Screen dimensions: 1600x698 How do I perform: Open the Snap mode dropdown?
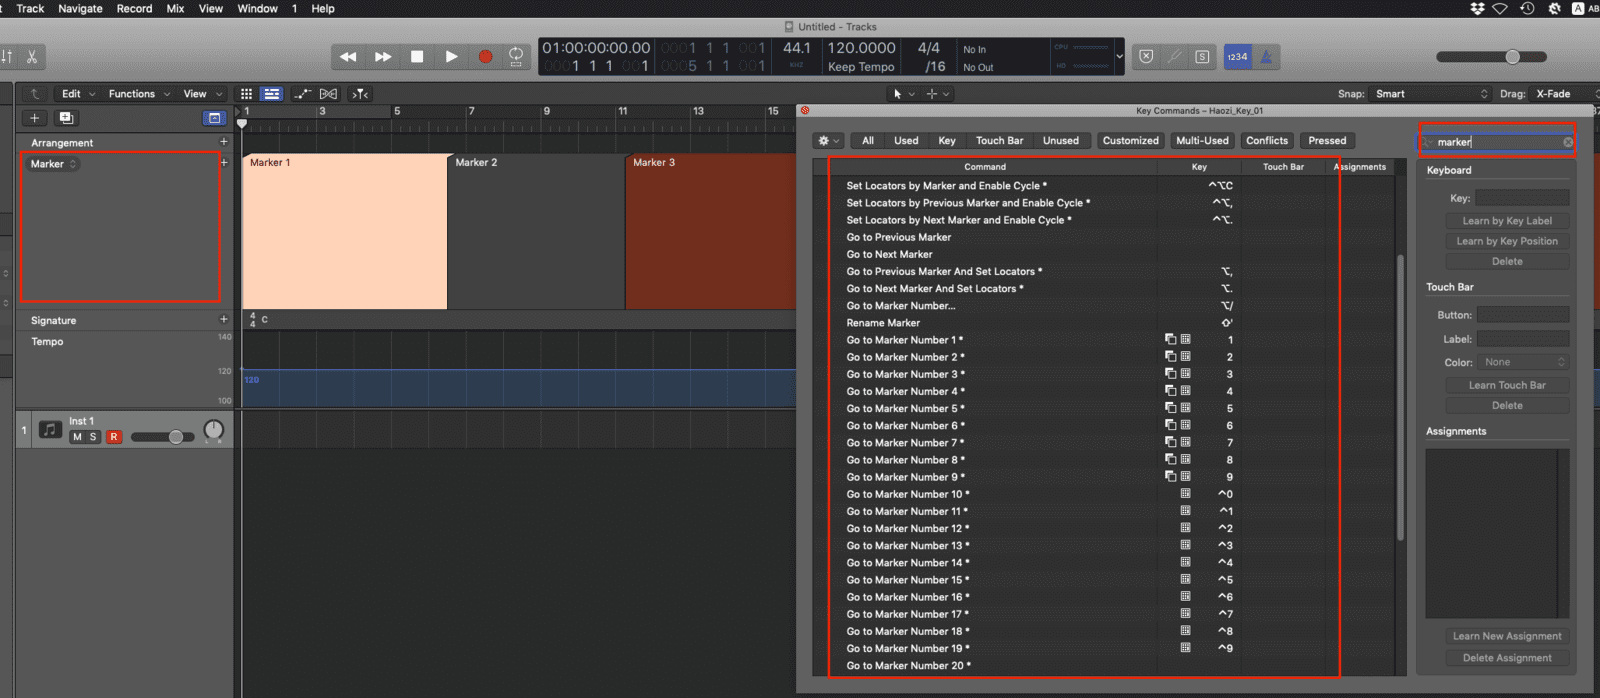pyautogui.click(x=1430, y=94)
